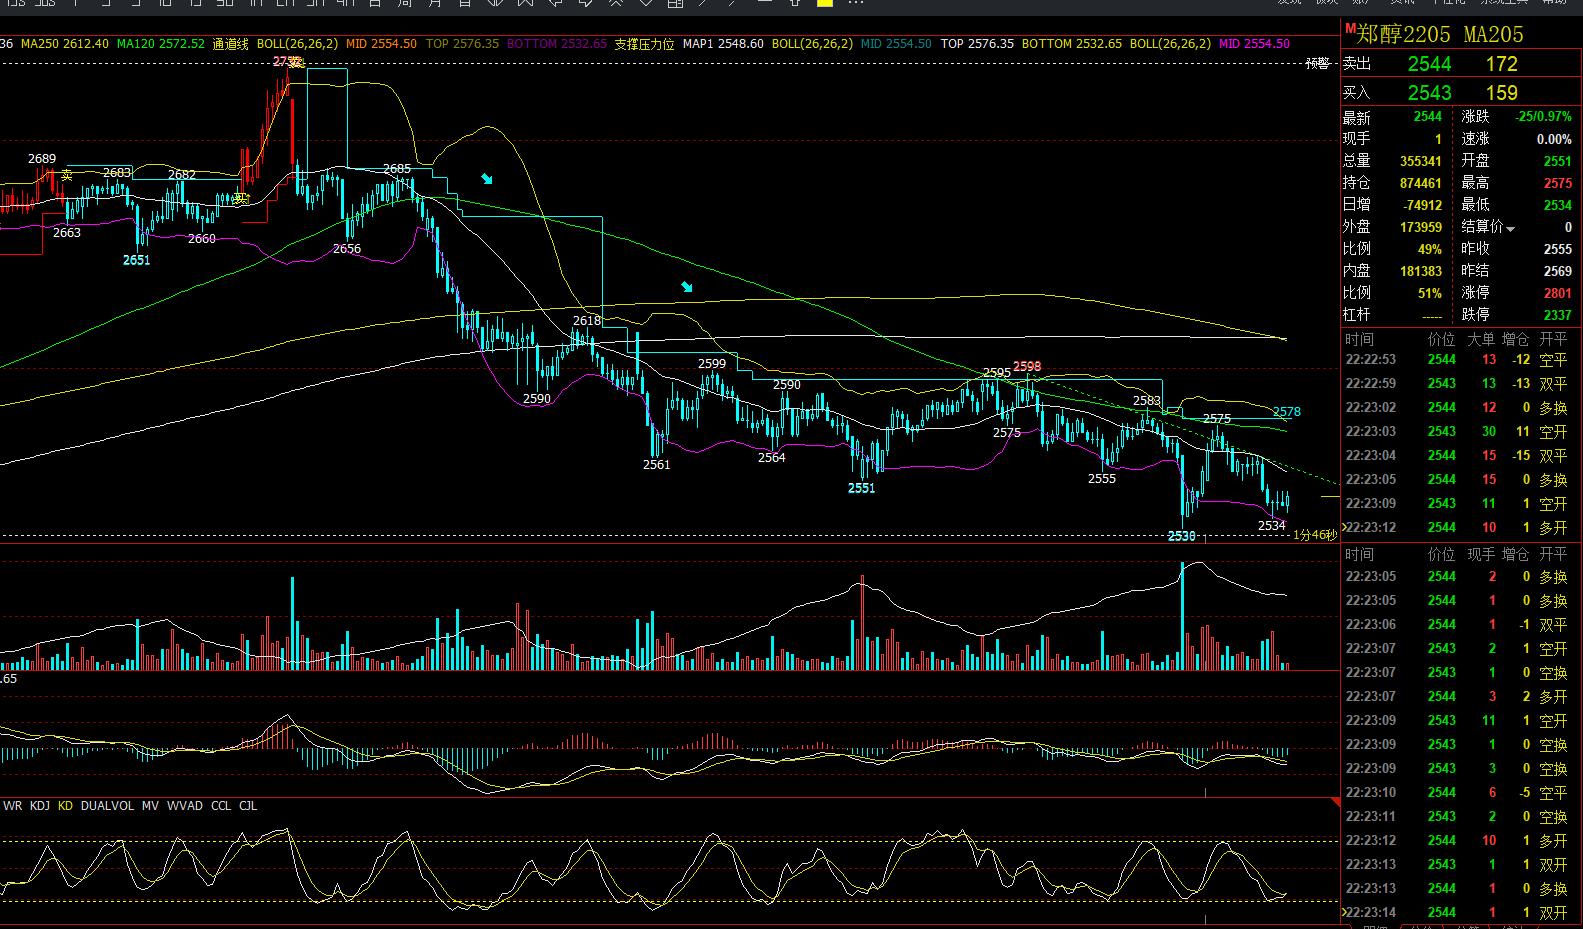Click the 支撑压力位 indicator label
Viewport: 1583px width, 929px height.
(x=644, y=44)
